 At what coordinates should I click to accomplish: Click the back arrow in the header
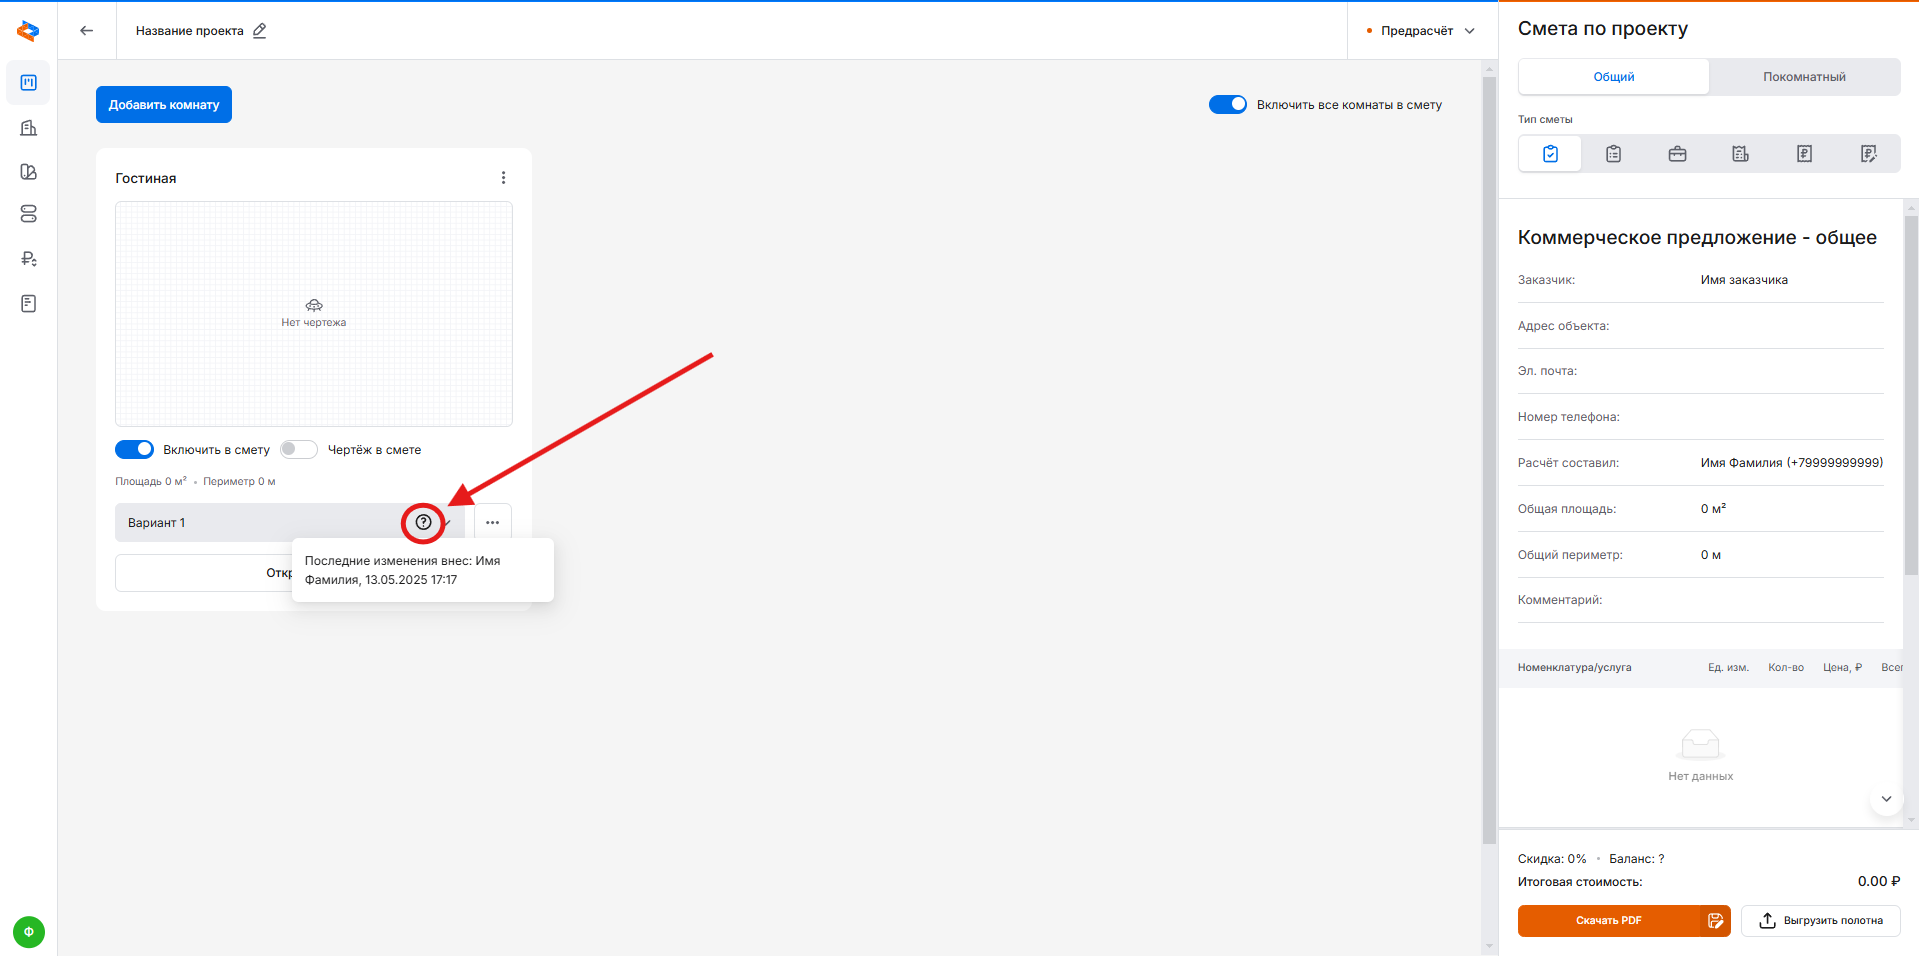(87, 31)
